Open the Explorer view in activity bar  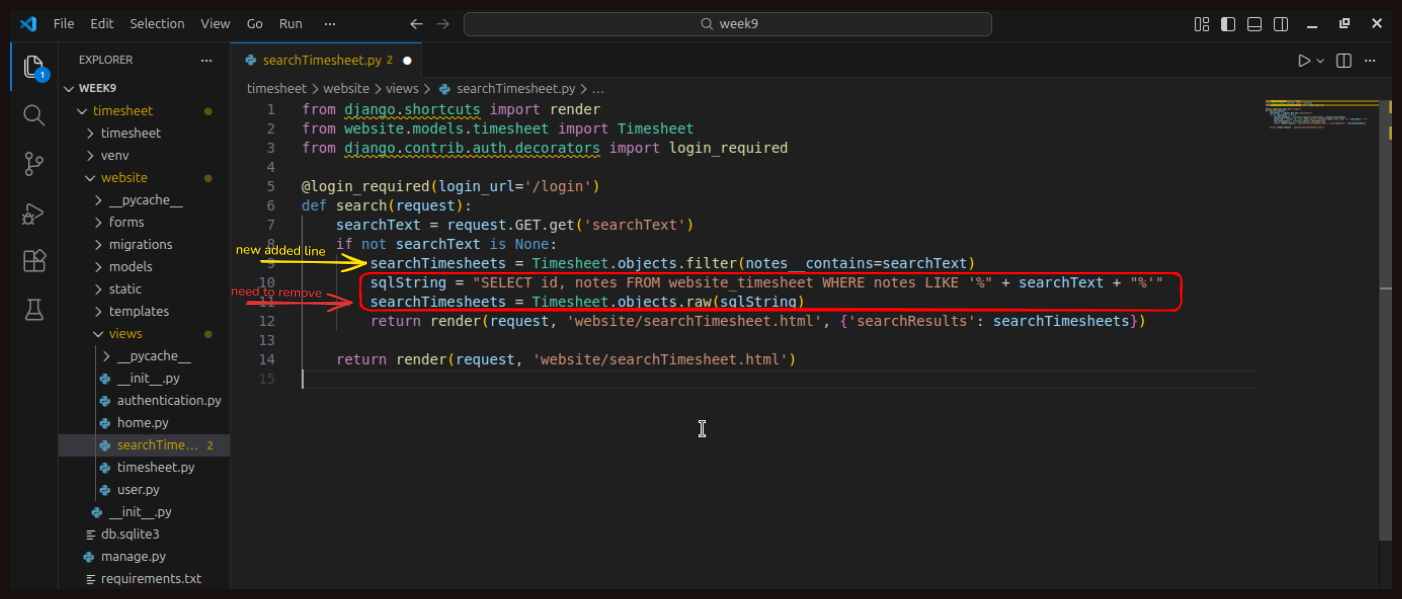[34, 68]
